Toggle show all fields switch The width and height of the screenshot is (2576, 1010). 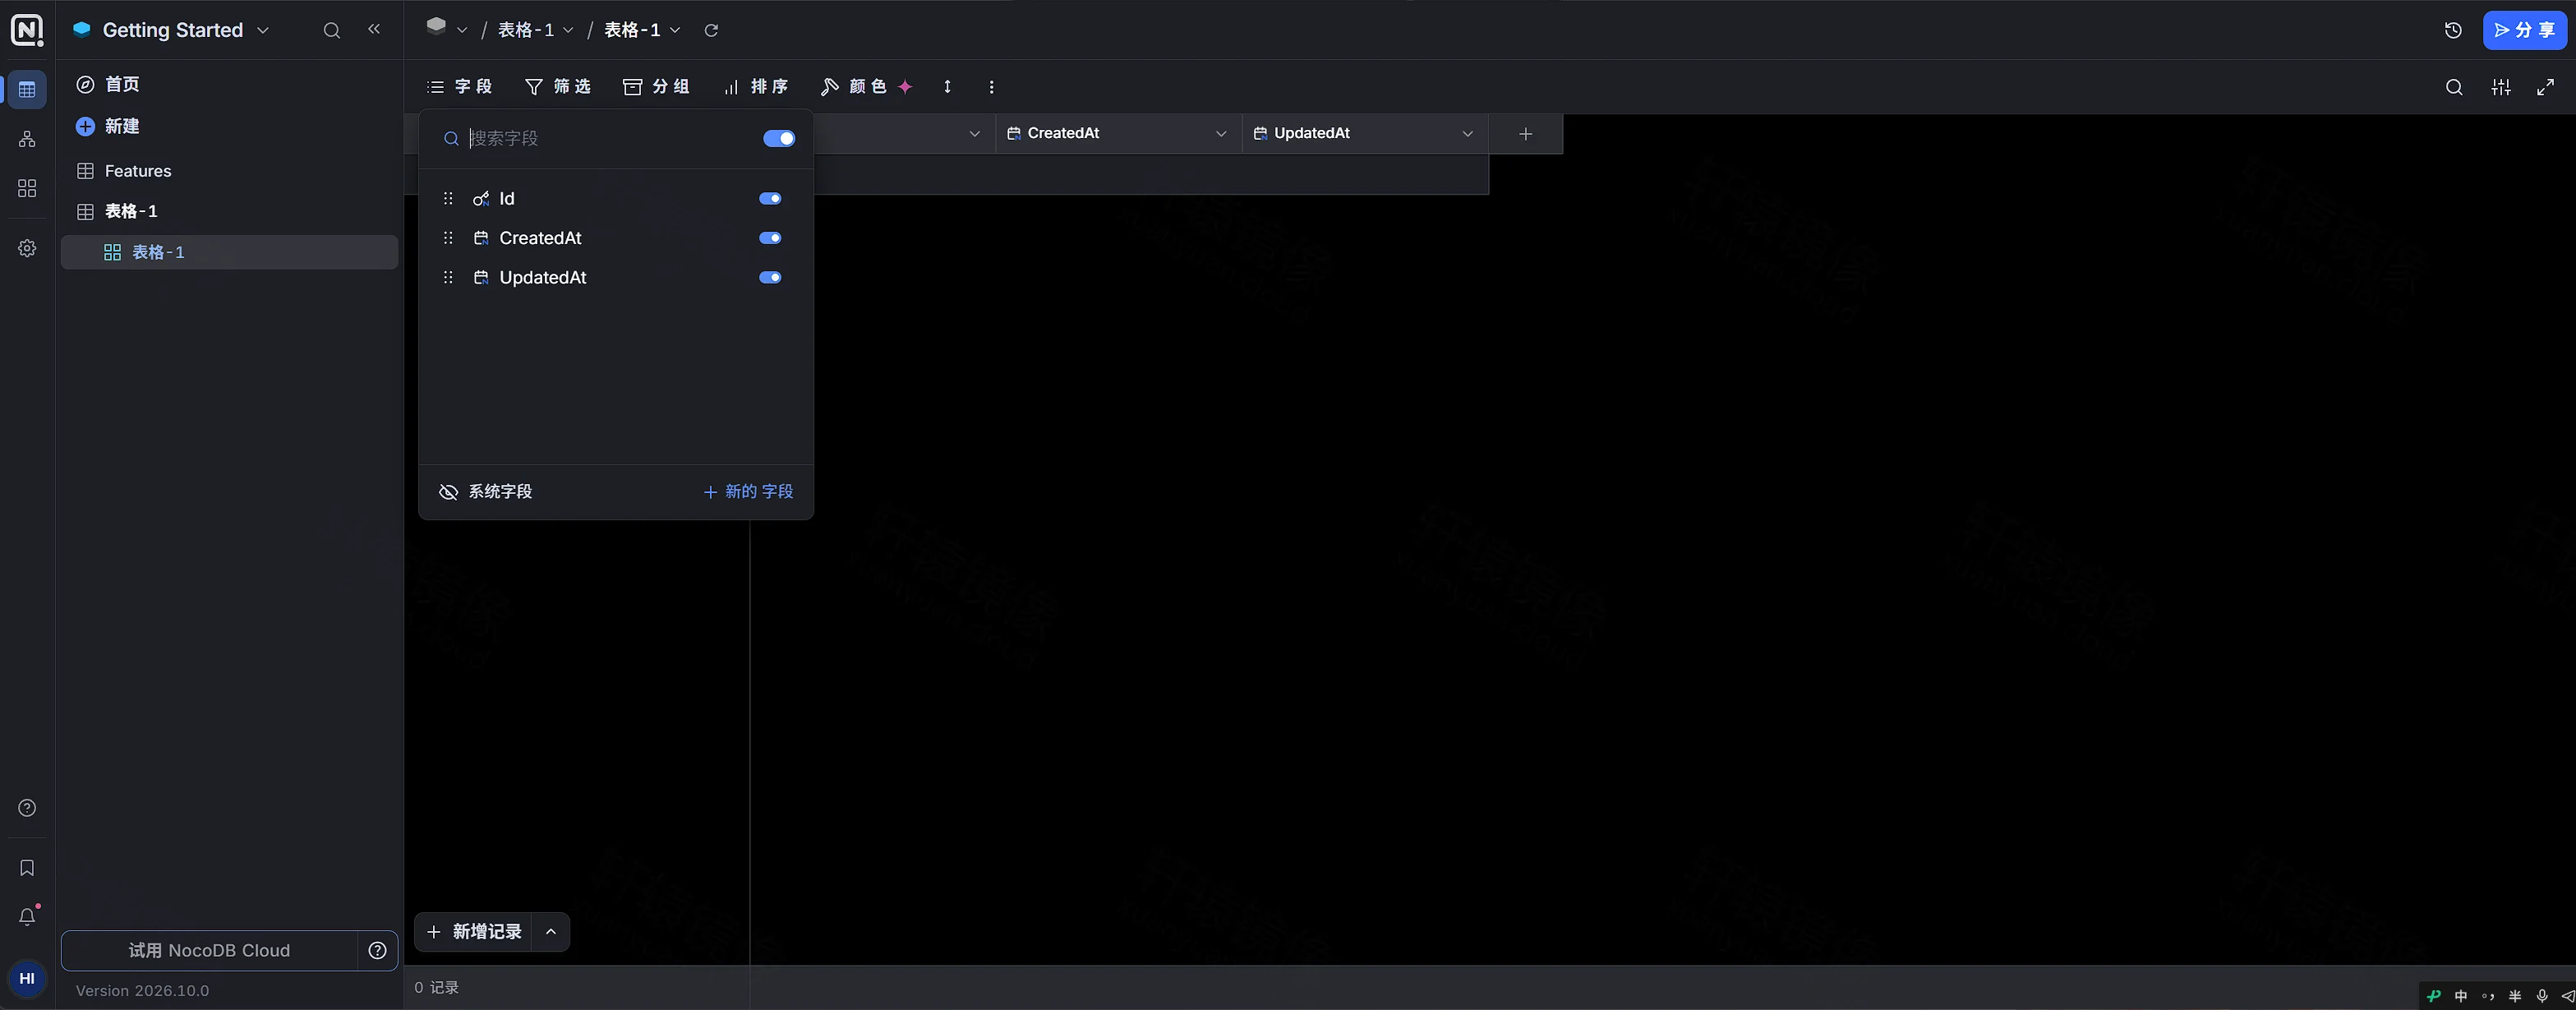(x=779, y=138)
